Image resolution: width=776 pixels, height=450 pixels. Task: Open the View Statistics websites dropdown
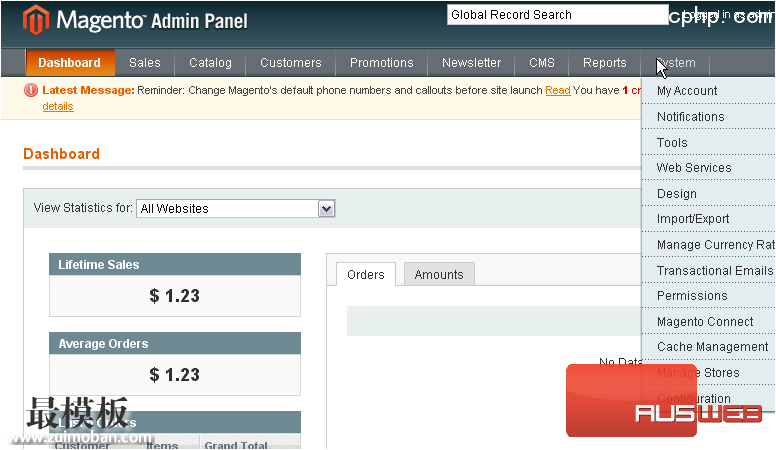click(236, 208)
